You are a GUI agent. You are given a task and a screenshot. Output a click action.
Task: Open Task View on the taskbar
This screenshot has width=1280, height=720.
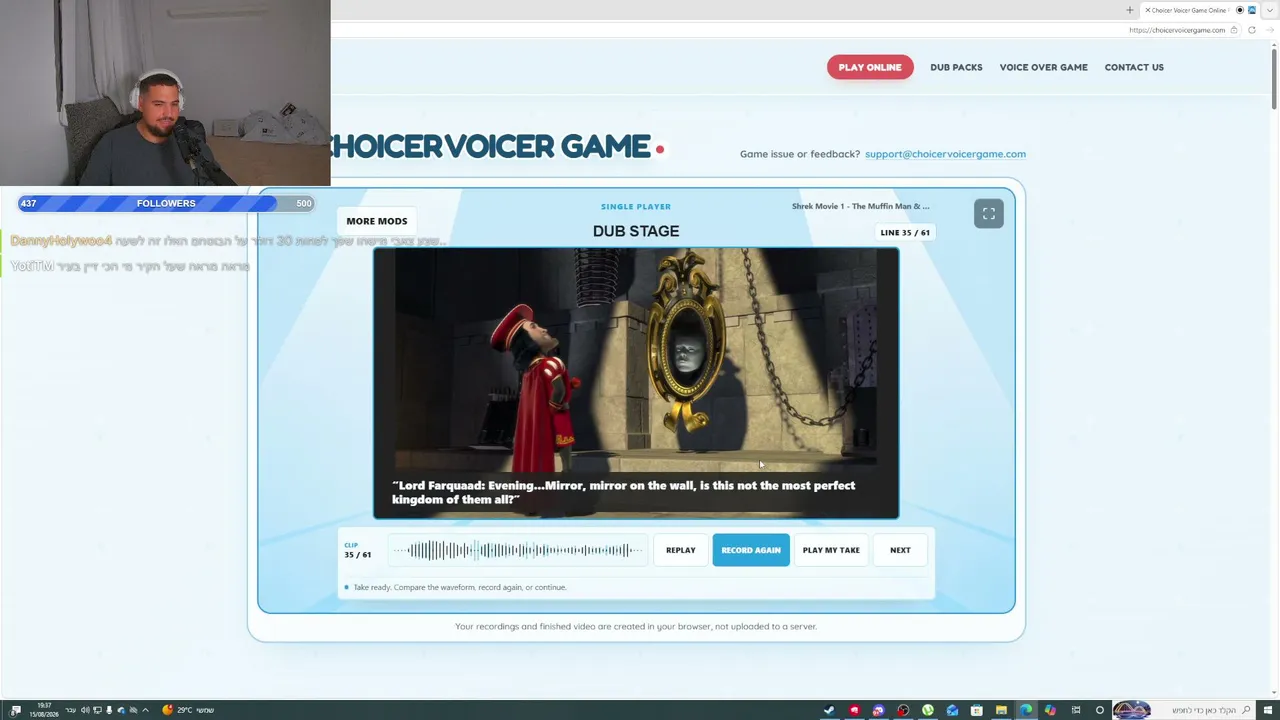pos(1076,710)
